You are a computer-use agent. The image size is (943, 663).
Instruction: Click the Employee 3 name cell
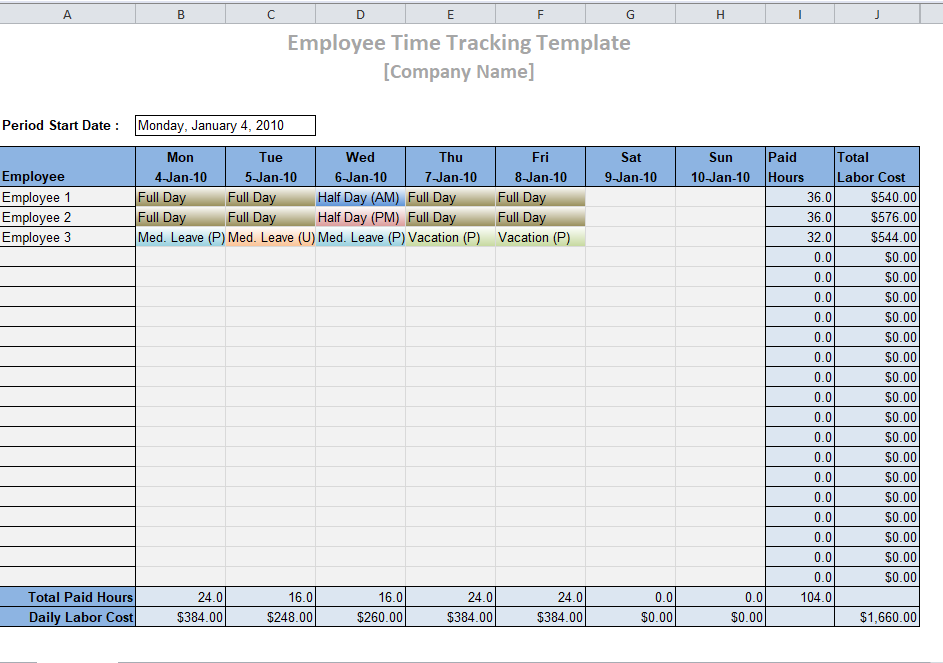pos(68,238)
